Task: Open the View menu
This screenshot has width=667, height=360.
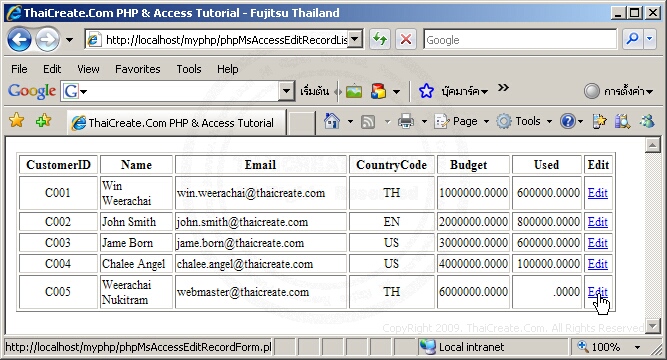Action: [88, 69]
